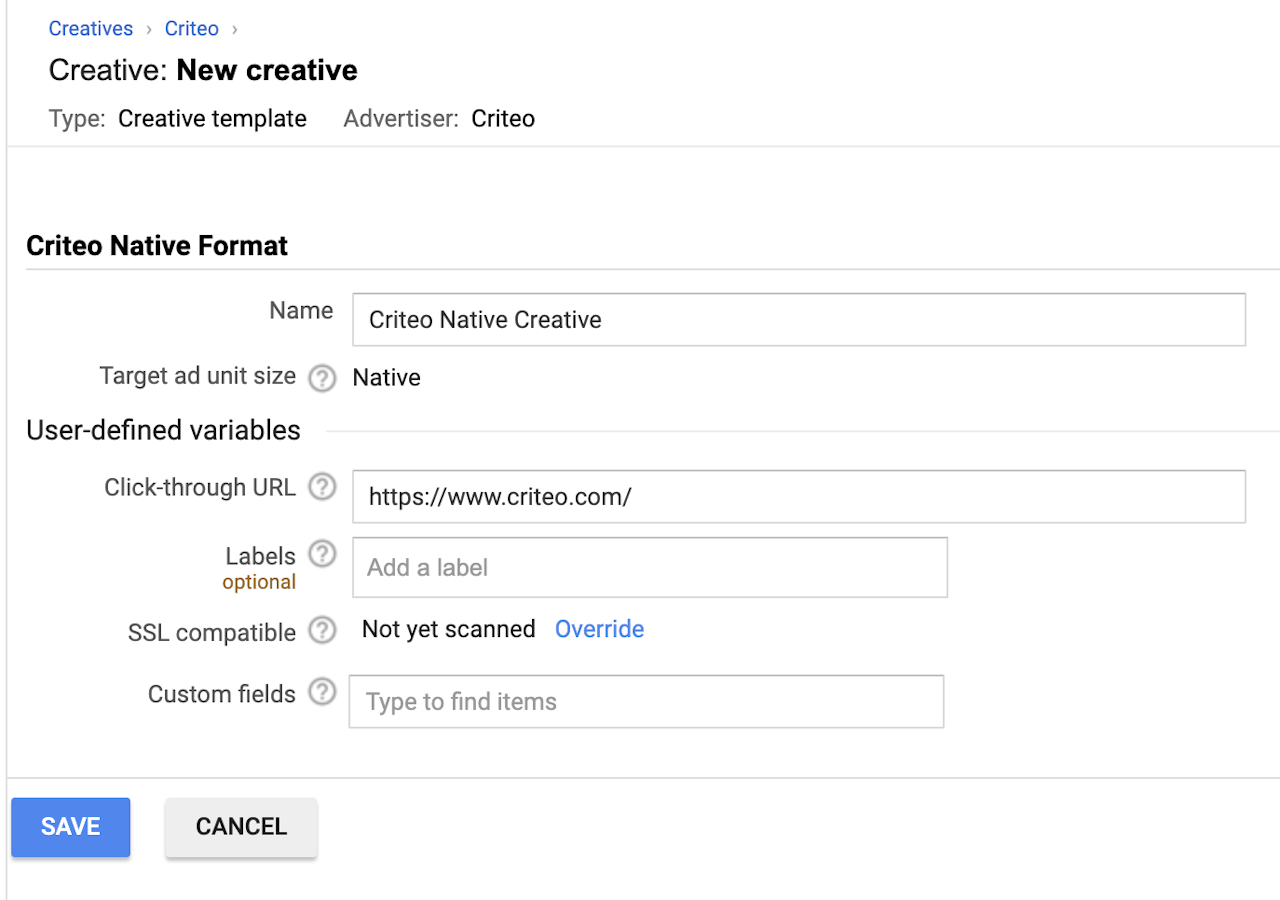This screenshot has width=1280, height=900.
Task: Show help for Custom fields
Action: click(322, 692)
